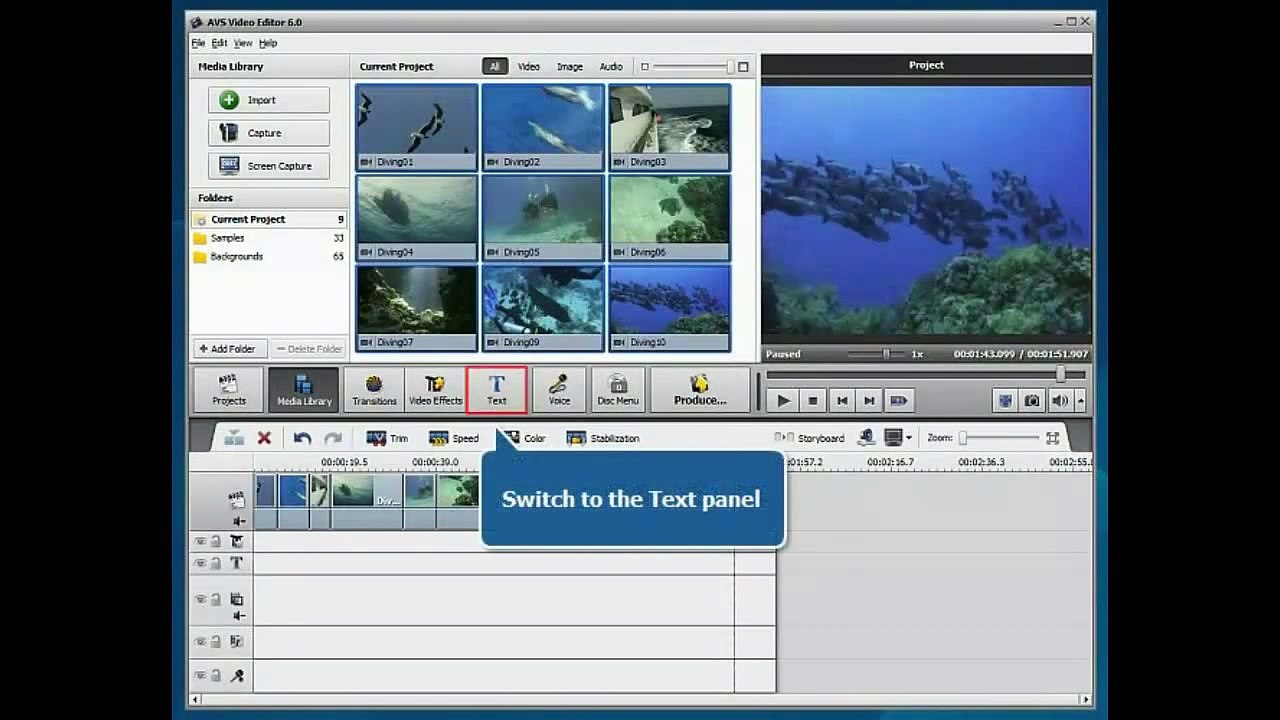
Task: Open the Voice recording panel
Action: [x=559, y=390]
